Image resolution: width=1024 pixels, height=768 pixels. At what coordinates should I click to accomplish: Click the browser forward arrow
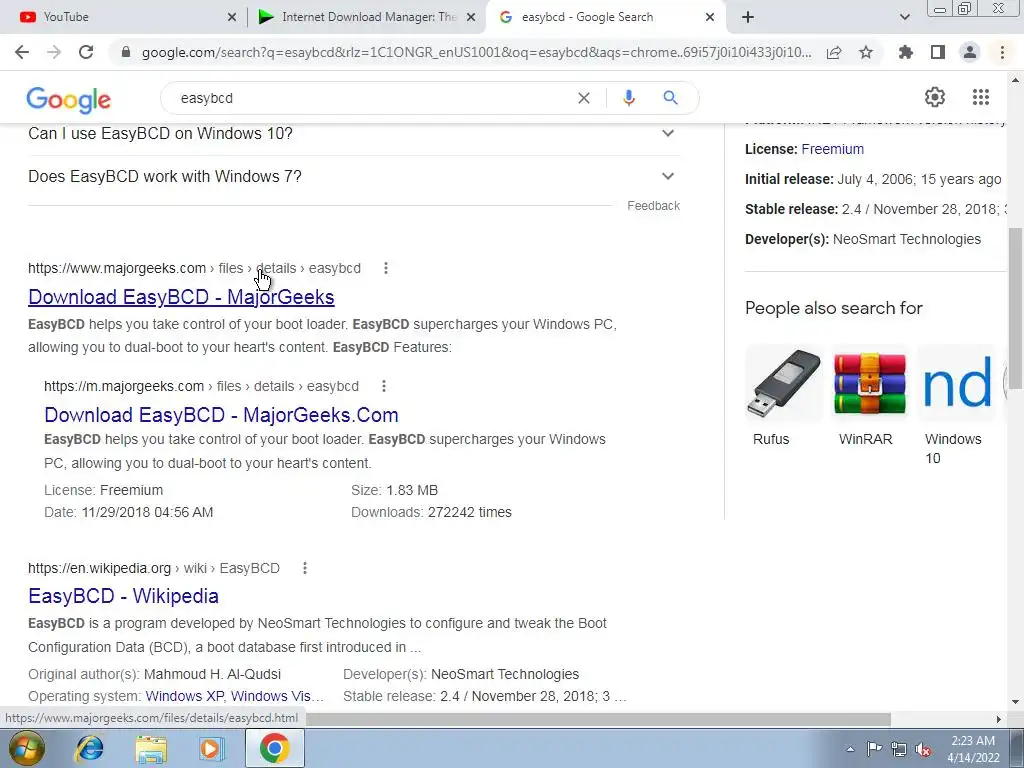[54, 52]
